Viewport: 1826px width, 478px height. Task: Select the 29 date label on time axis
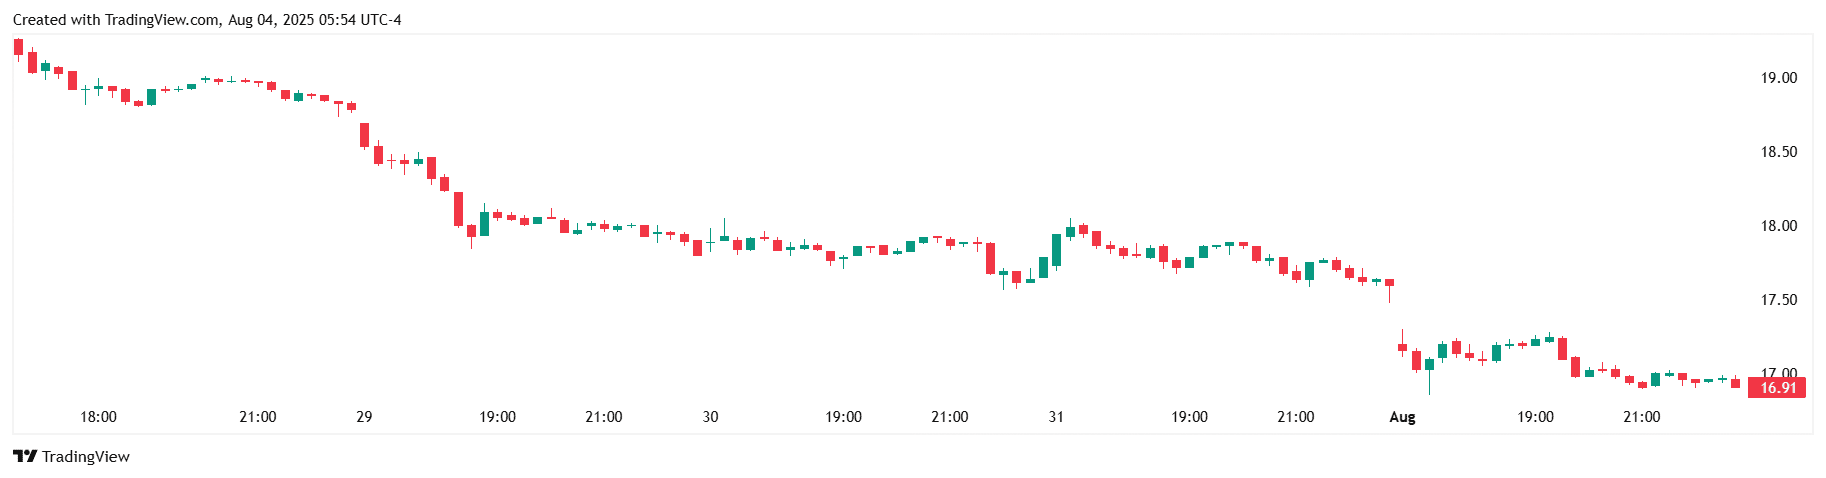(364, 417)
